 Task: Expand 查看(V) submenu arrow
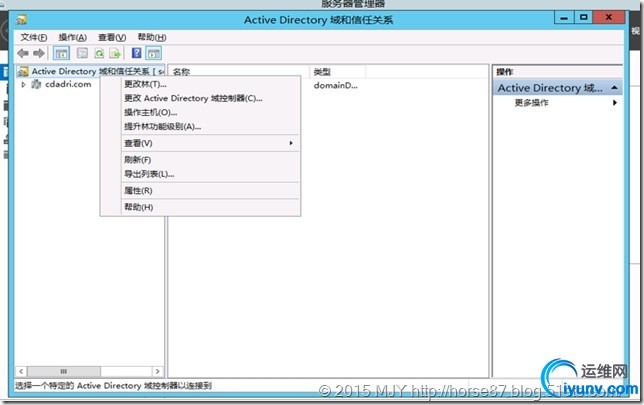click(291, 143)
